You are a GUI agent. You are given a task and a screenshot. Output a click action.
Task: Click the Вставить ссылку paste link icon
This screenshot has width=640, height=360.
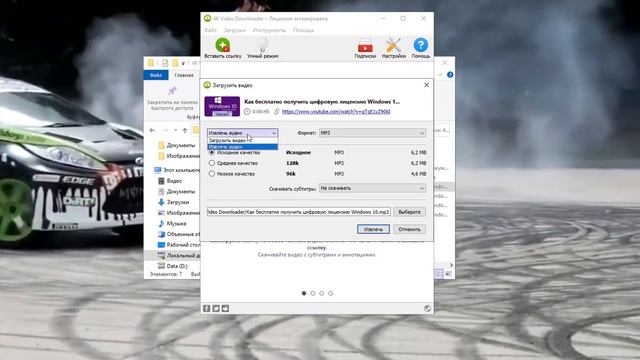pyautogui.click(x=222, y=45)
